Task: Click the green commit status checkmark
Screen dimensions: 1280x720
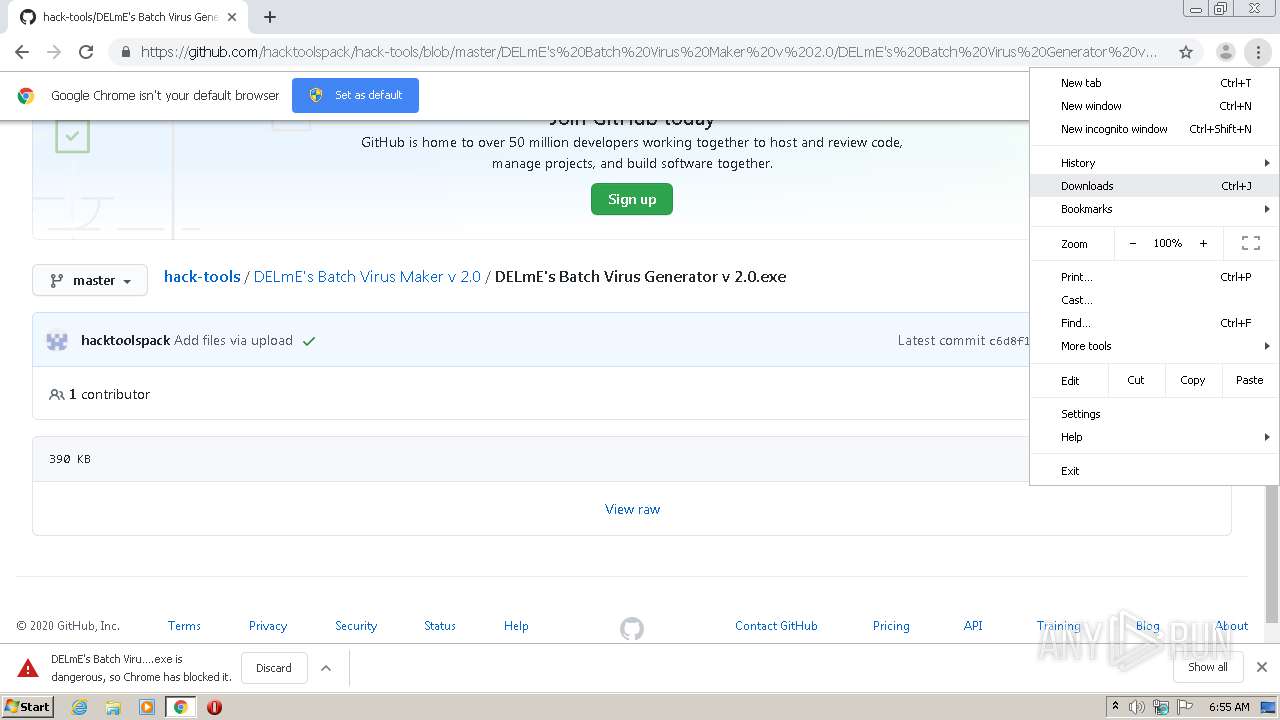Action: click(x=309, y=341)
